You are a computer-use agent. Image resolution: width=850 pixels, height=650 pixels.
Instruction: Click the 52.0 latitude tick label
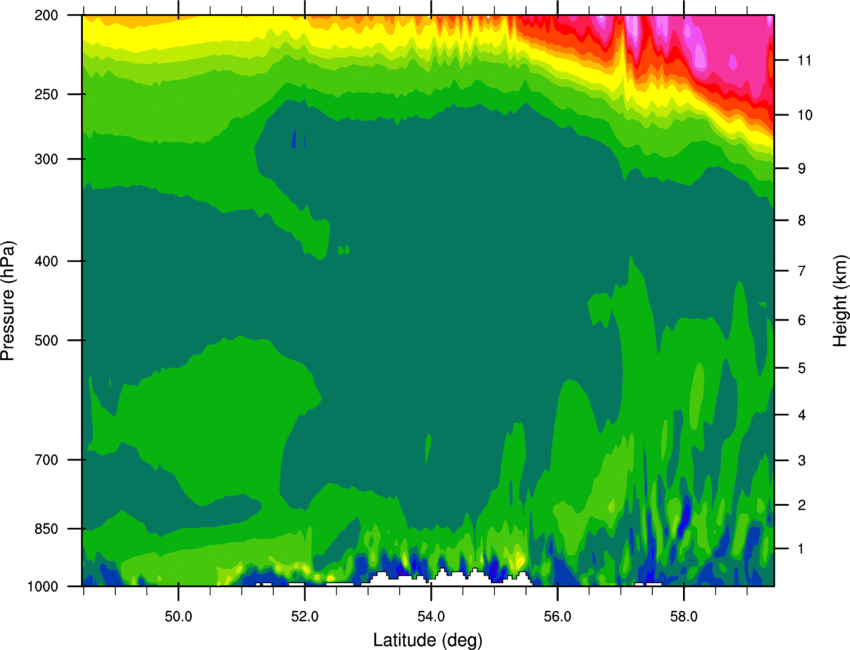[305, 617]
